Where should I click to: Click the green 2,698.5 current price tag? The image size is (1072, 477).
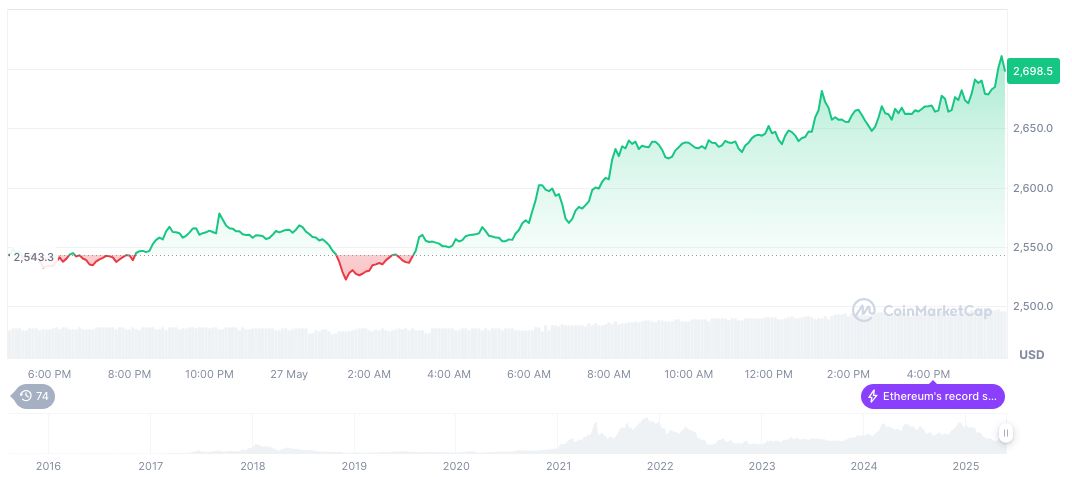click(1033, 71)
